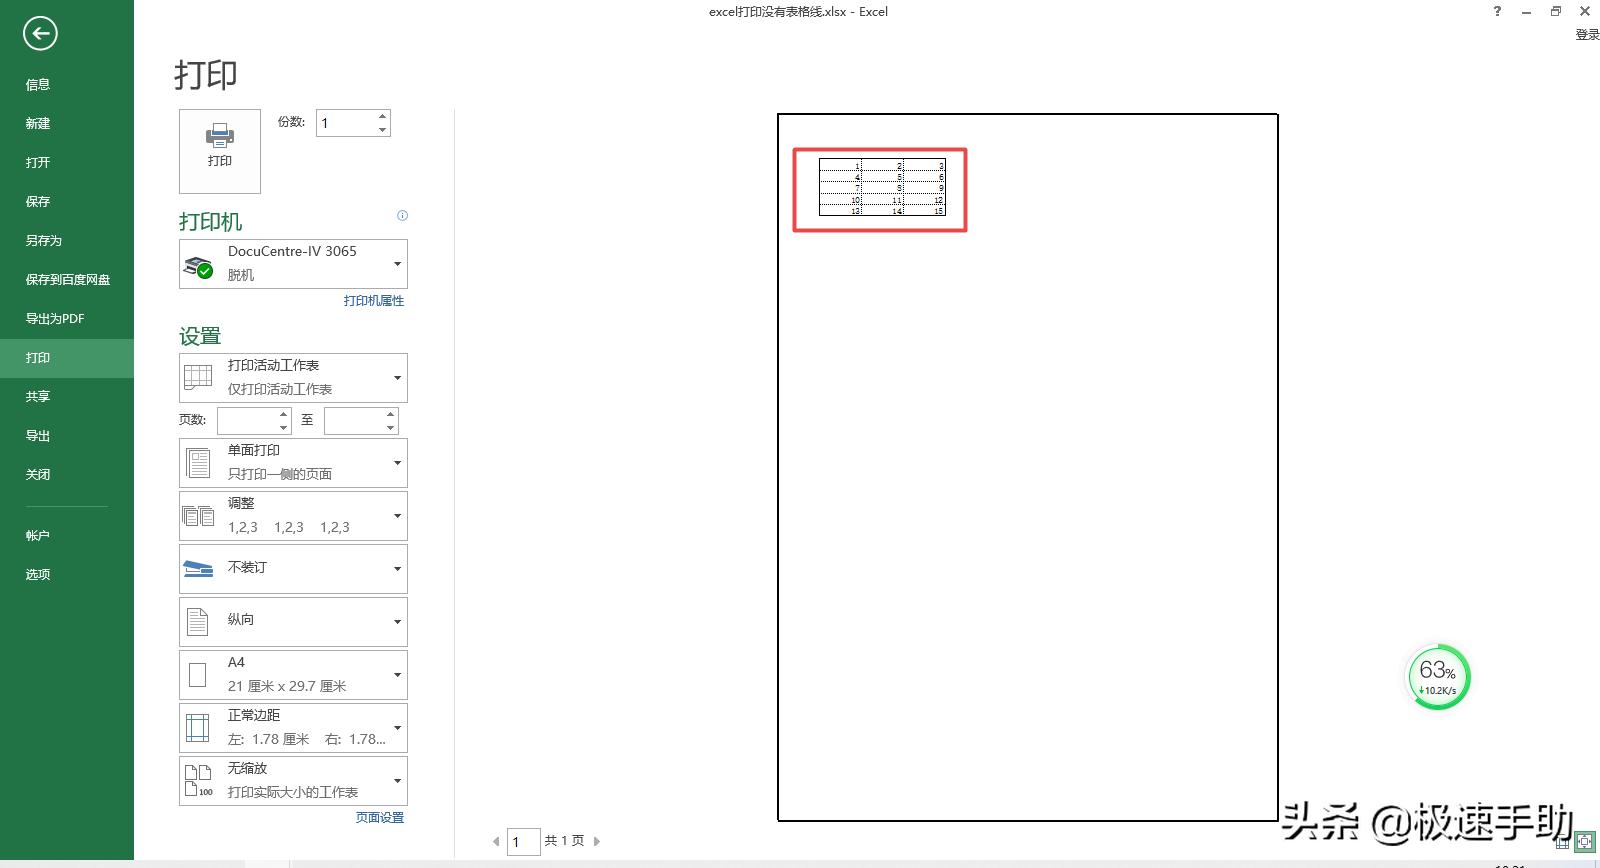Click the current page number field
Screen dimensions: 1600x868
[524, 842]
